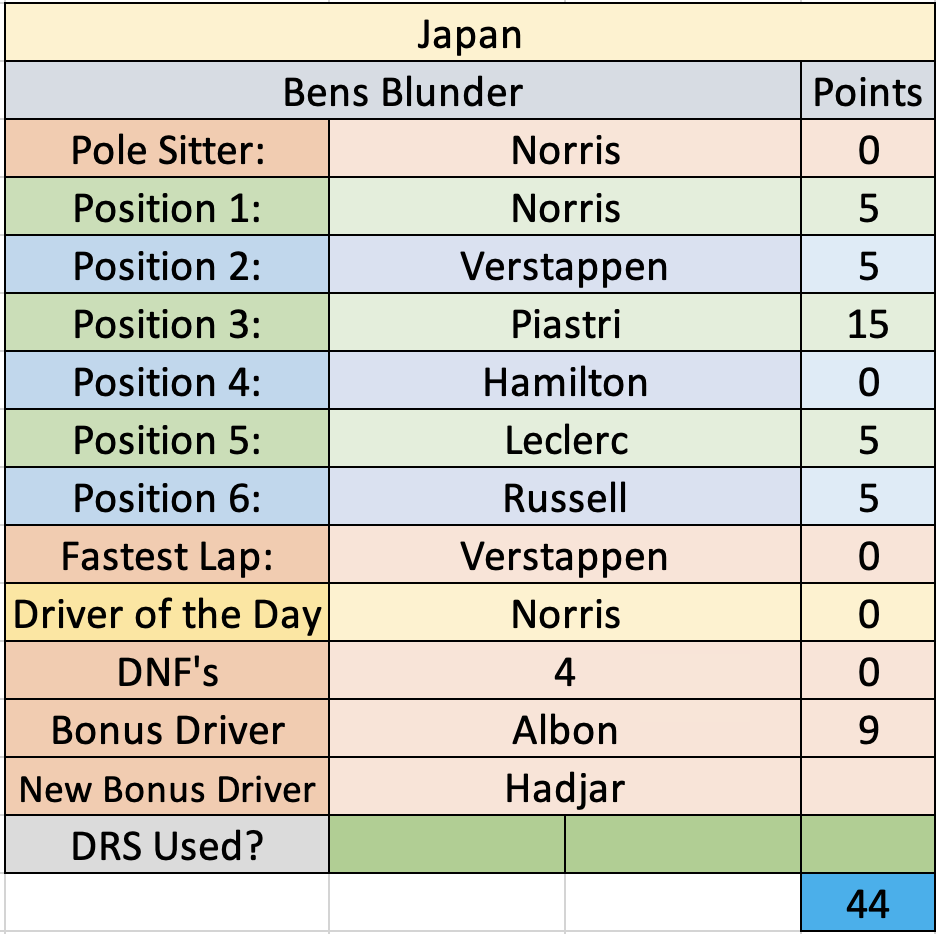Select the Pole Sitter label cell

pos(167,149)
